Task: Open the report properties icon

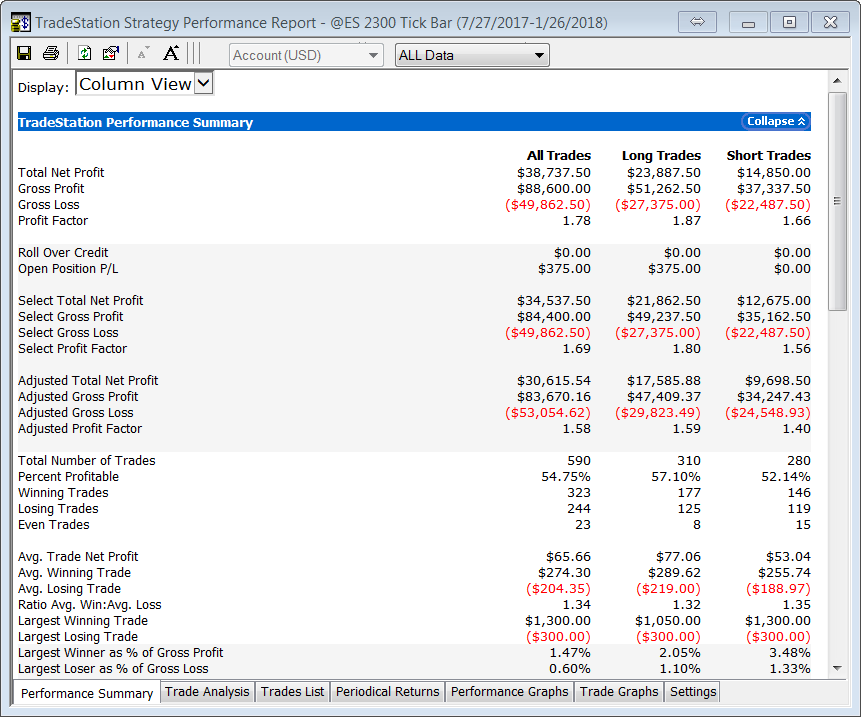Action: pos(110,54)
